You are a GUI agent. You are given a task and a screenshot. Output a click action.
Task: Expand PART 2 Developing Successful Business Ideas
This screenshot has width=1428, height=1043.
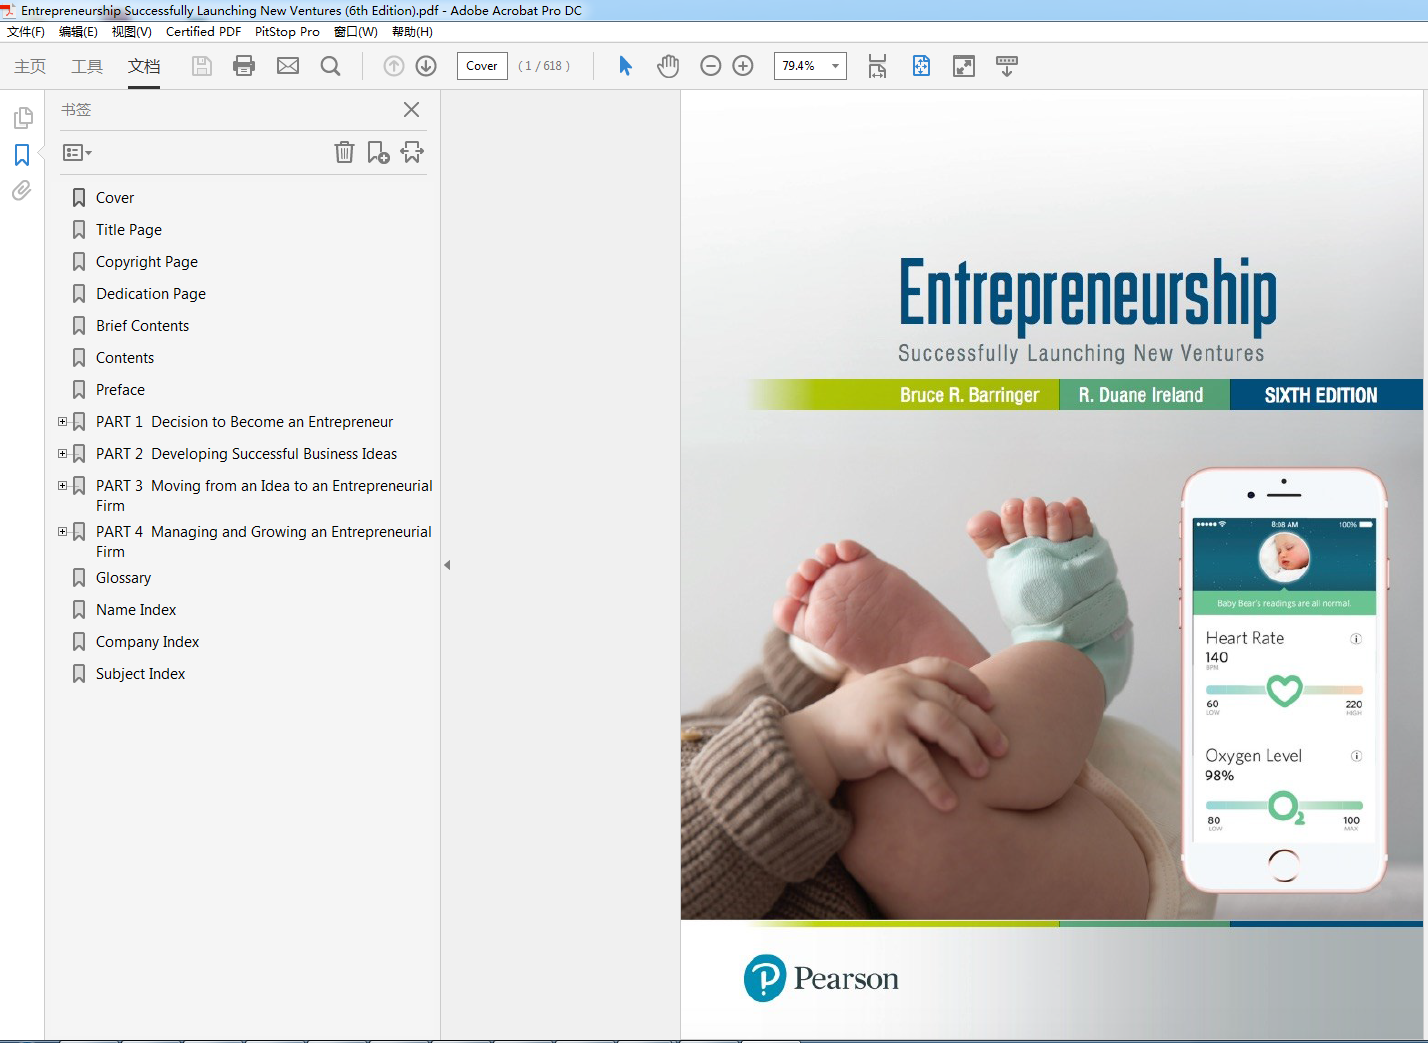63,454
